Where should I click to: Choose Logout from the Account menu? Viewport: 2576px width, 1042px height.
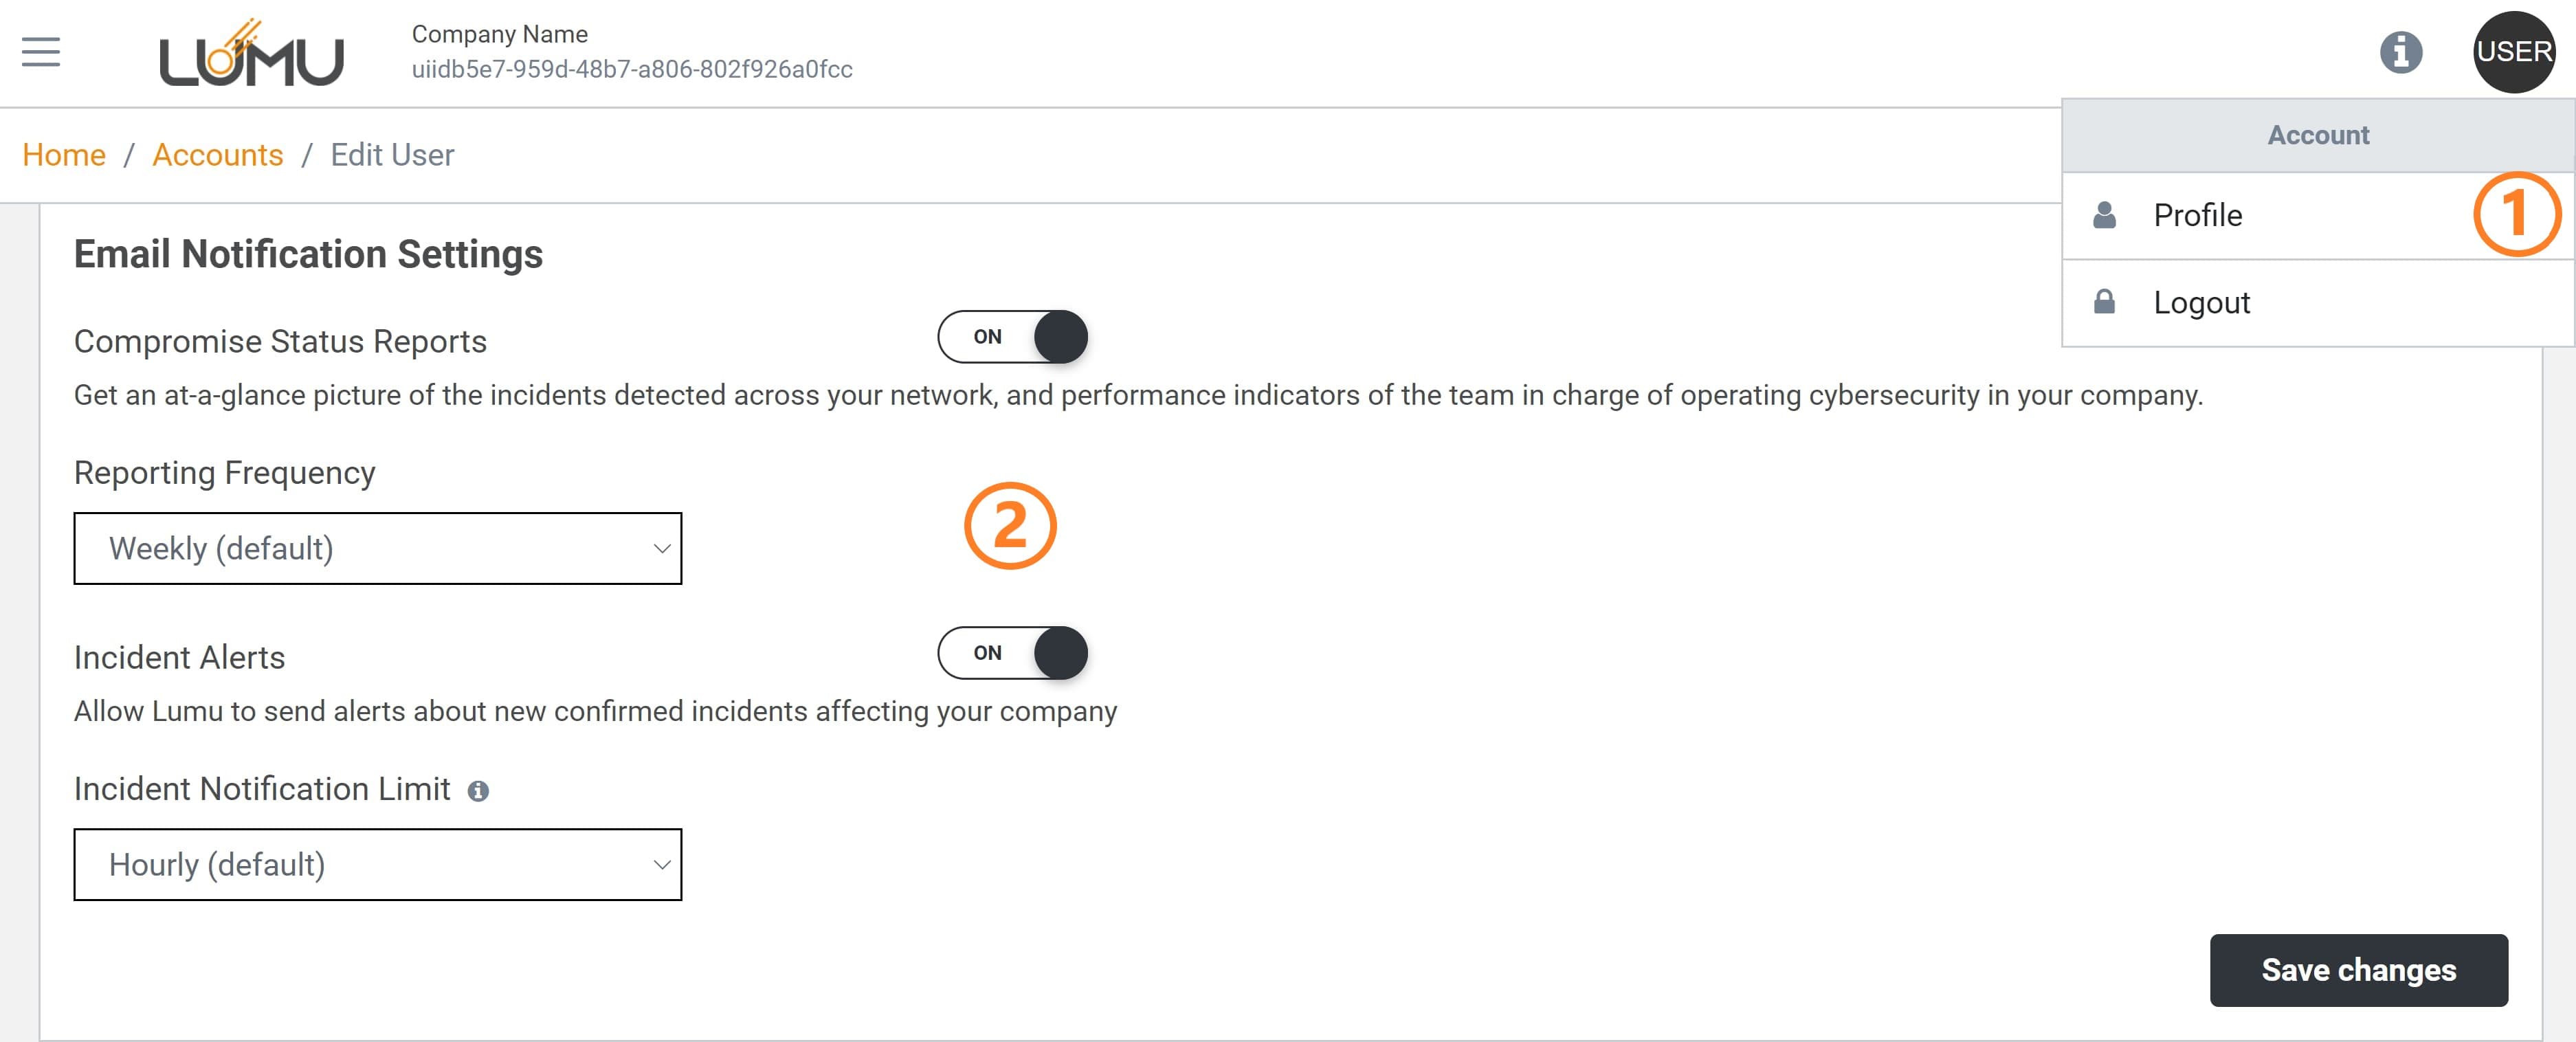pos(2201,301)
